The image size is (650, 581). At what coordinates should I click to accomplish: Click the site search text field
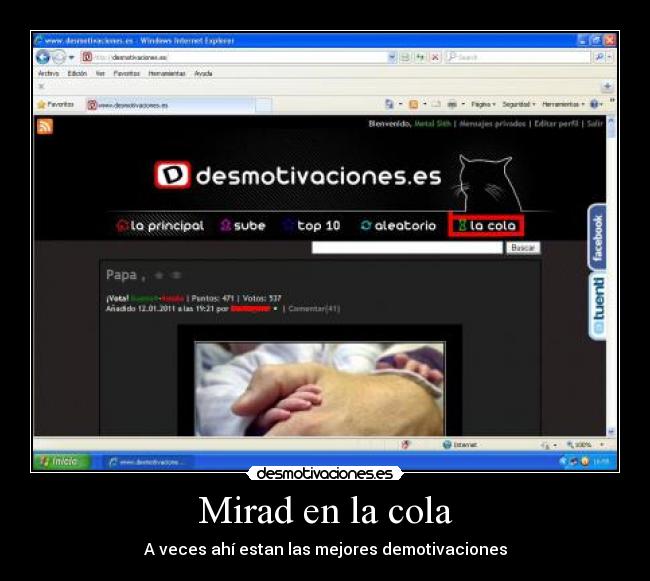coord(407,248)
